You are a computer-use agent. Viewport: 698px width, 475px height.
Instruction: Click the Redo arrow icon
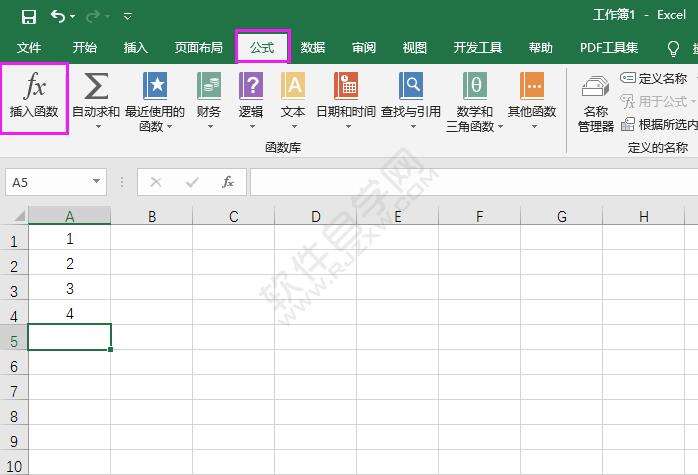[x=93, y=16]
